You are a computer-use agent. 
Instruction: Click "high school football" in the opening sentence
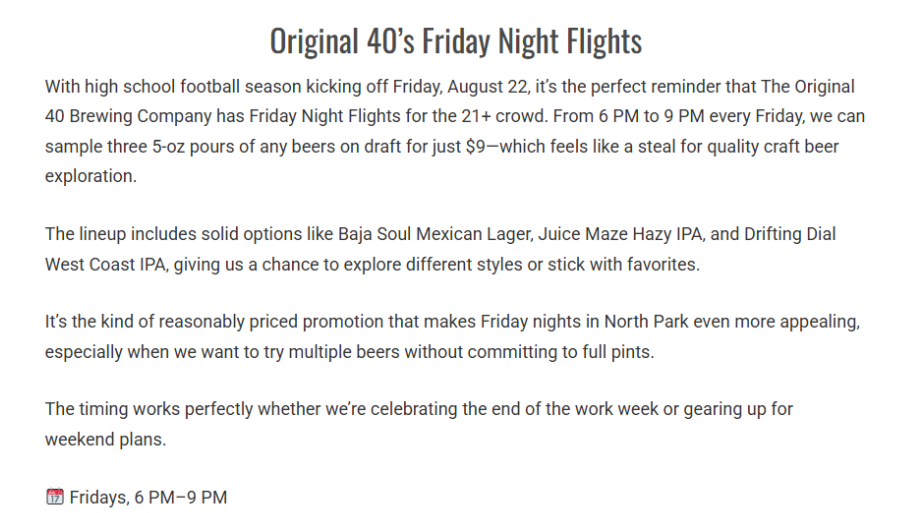[162, 86]
